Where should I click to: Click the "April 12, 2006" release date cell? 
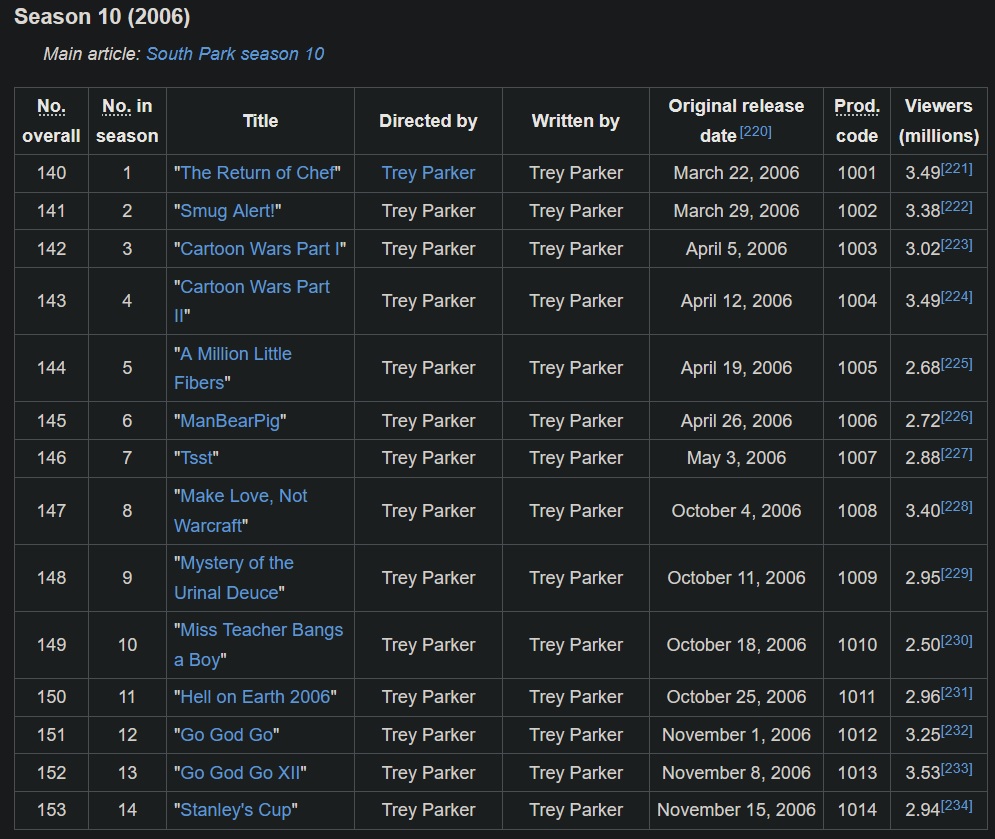pos(736,301)
